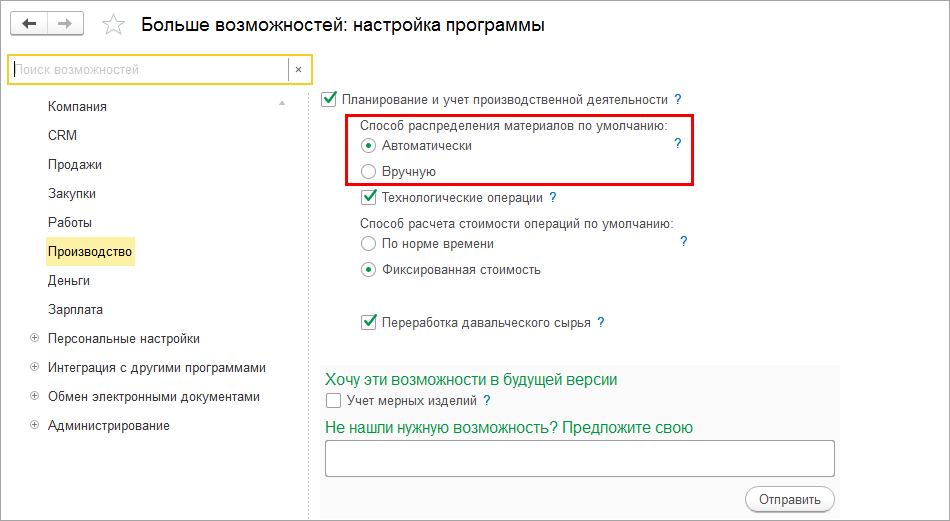Focus the Поиск возможностей search field

[148, 69]
